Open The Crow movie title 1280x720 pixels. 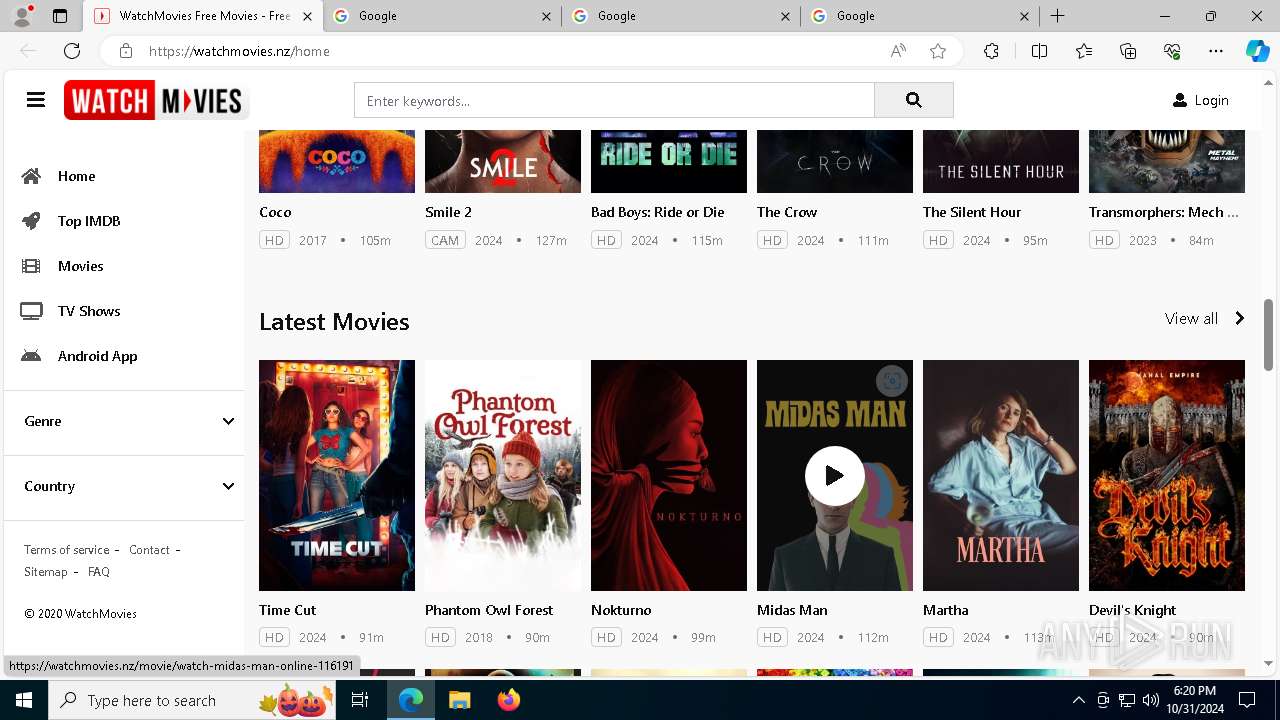click(787, 212)
